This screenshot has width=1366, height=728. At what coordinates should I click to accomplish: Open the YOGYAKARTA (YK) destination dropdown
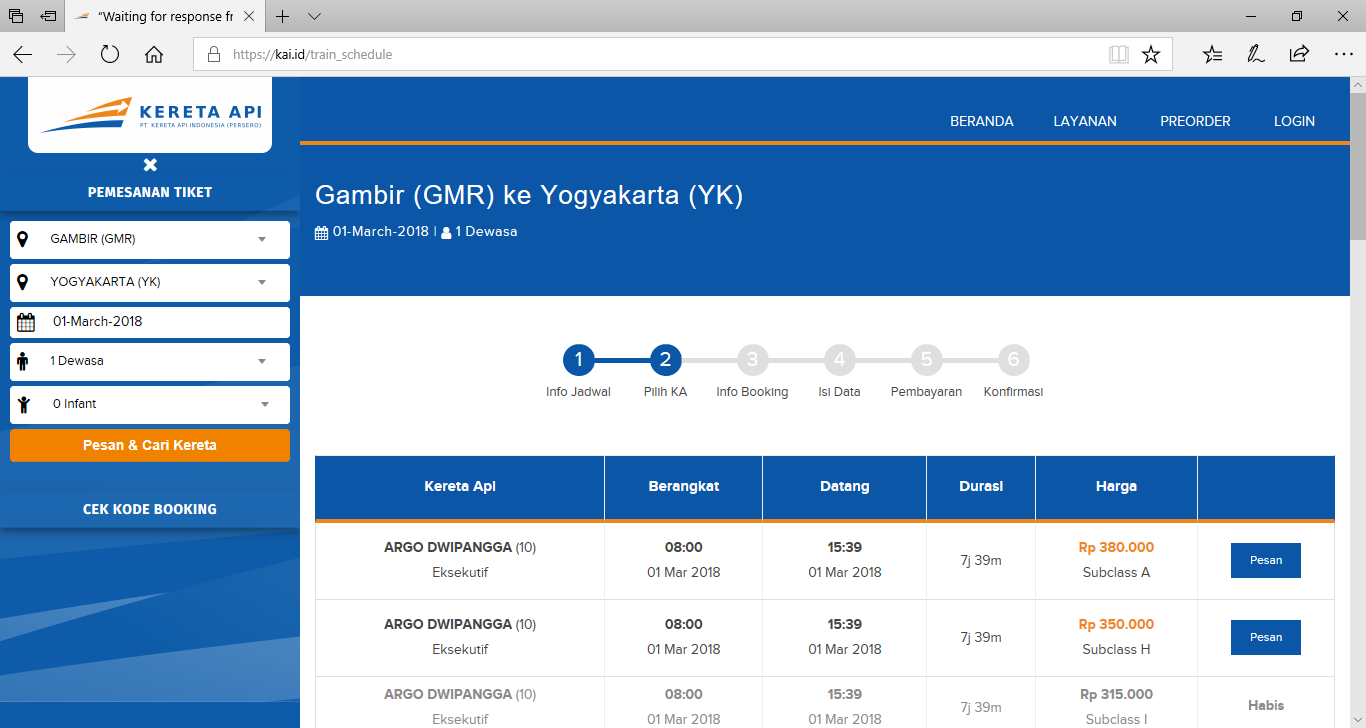pyautogui.click(x=150, y=282)
